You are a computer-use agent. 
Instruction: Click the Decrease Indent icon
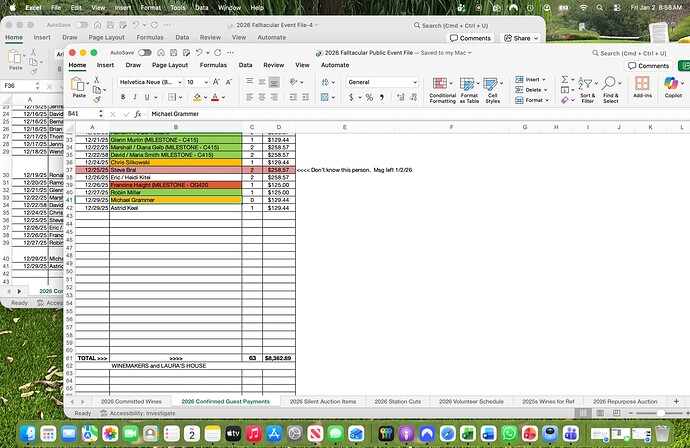[293, 97]
